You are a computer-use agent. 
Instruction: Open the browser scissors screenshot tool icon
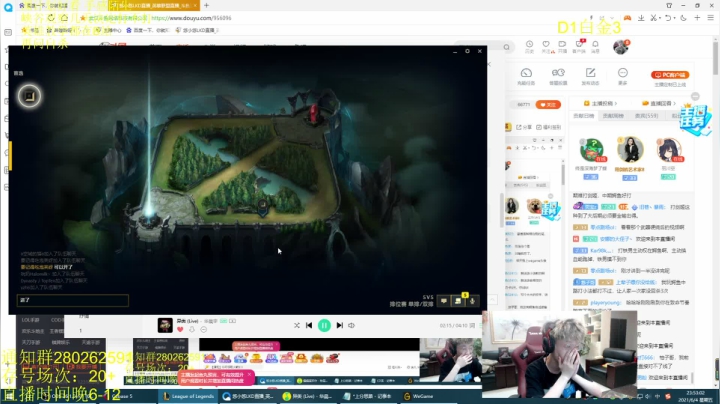(653, 18)
